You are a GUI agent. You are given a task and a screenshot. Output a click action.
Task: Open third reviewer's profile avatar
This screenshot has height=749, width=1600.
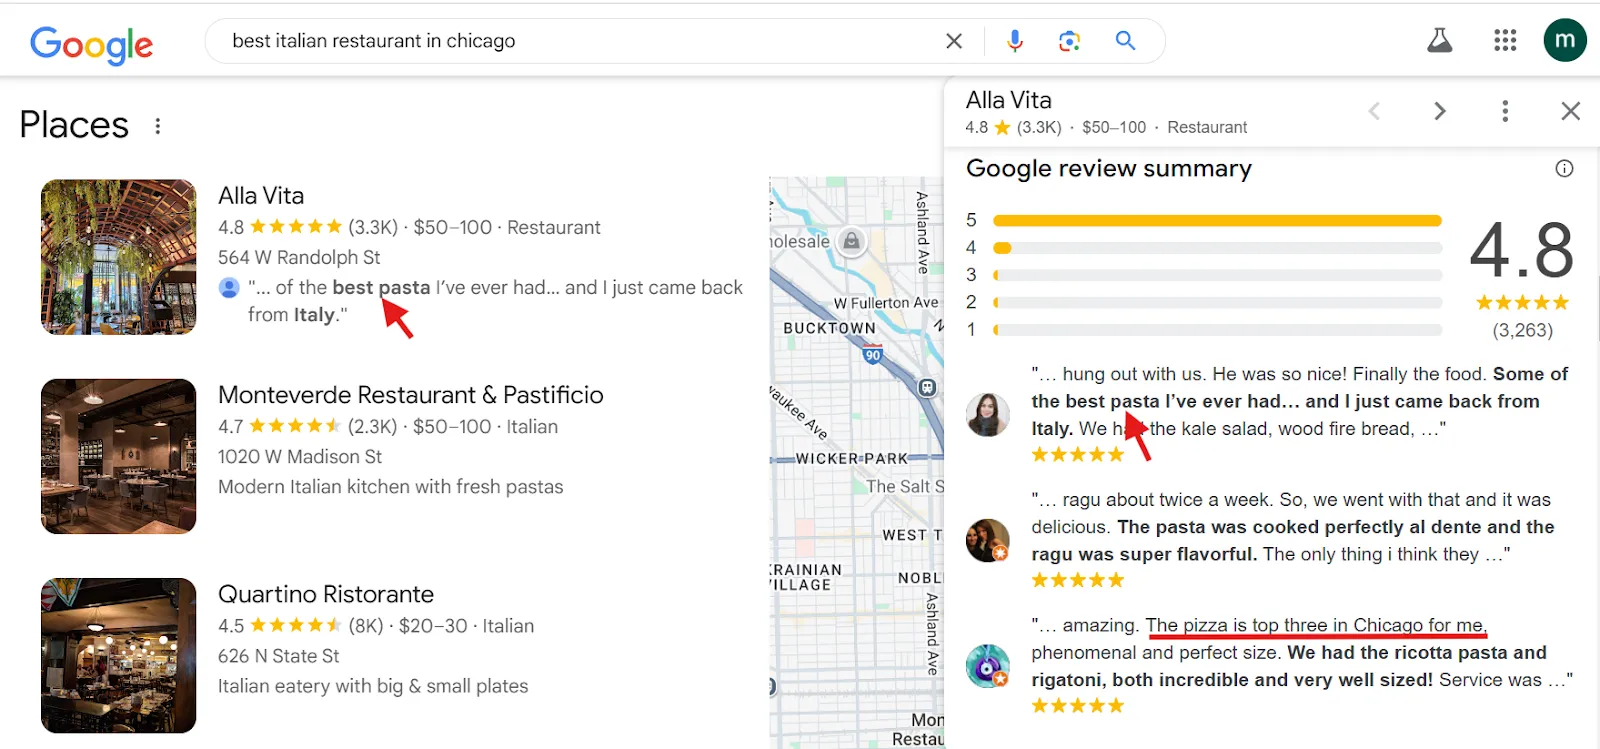(x=987, y=666)
